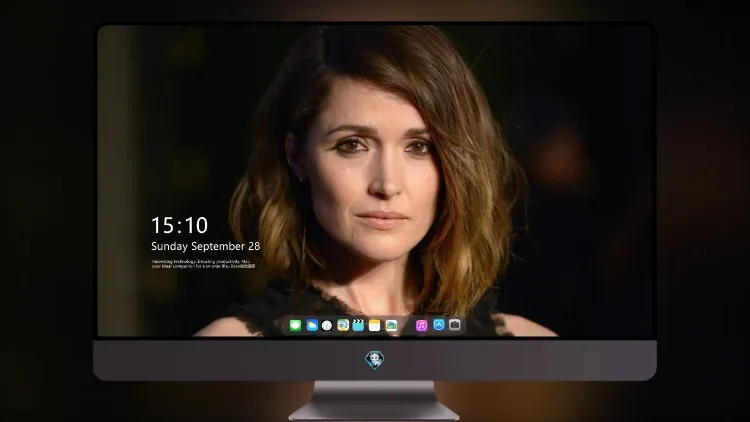Click the 15:10 clock display
Image resolution: width=750 pixels, height=422 pixels.
click(179, 225)
